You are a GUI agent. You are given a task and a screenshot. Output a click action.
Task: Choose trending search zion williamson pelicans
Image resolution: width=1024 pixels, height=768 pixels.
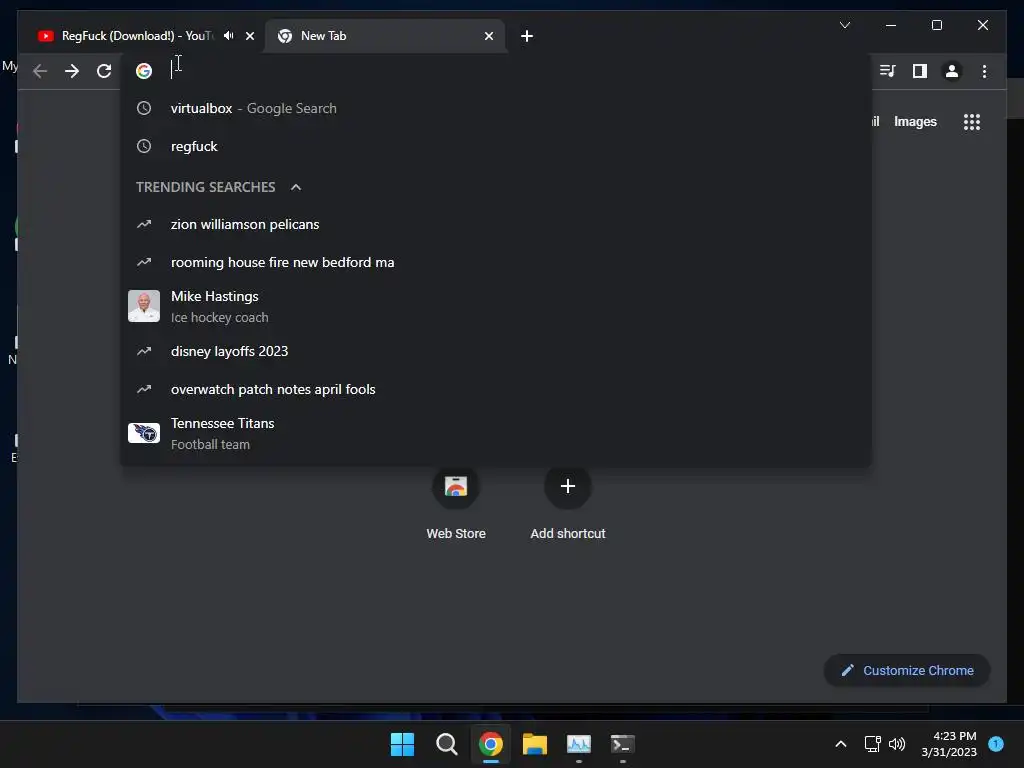pos(496,225)
